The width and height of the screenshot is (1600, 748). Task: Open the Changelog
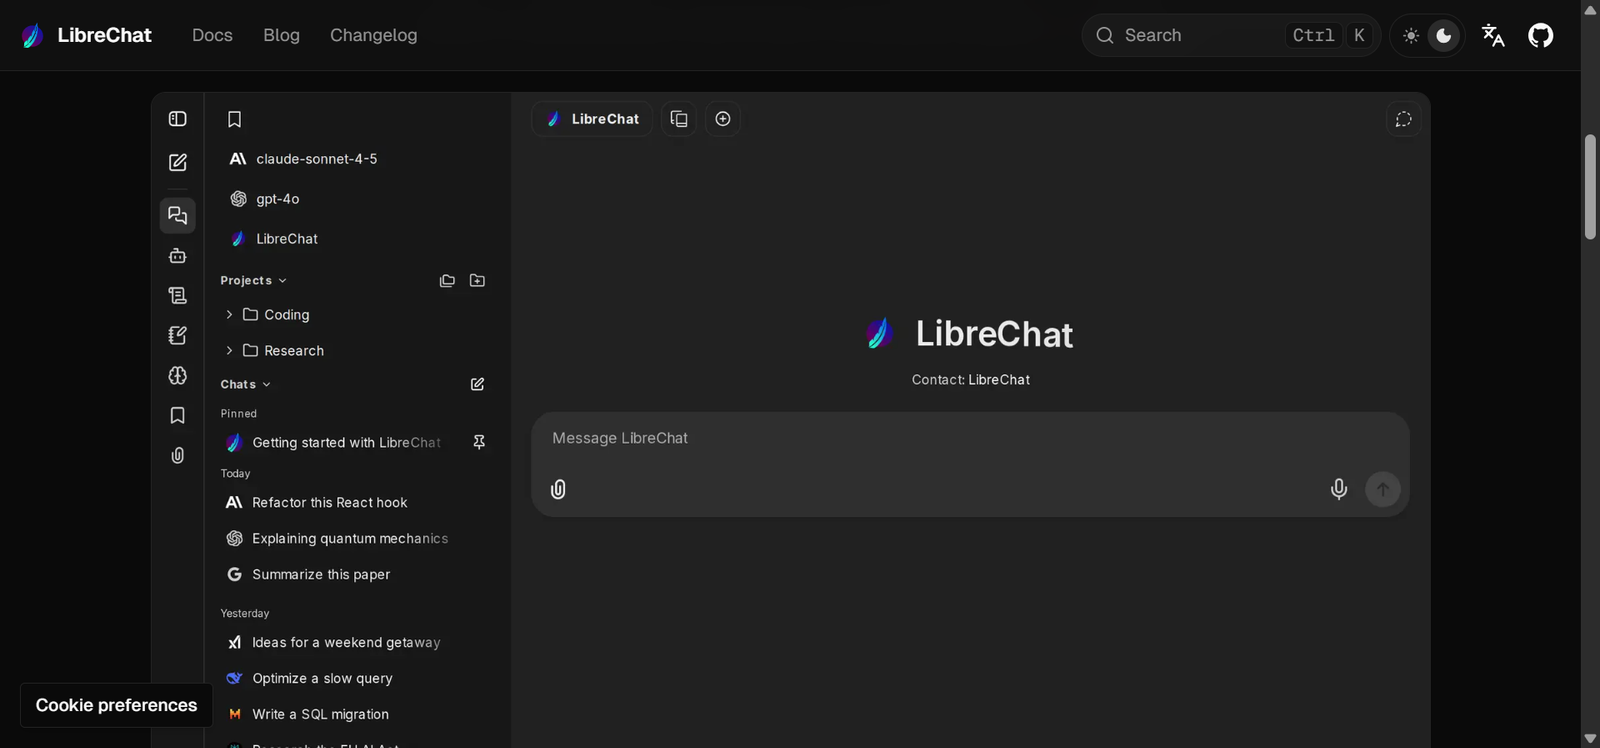[x=374, y=35]
